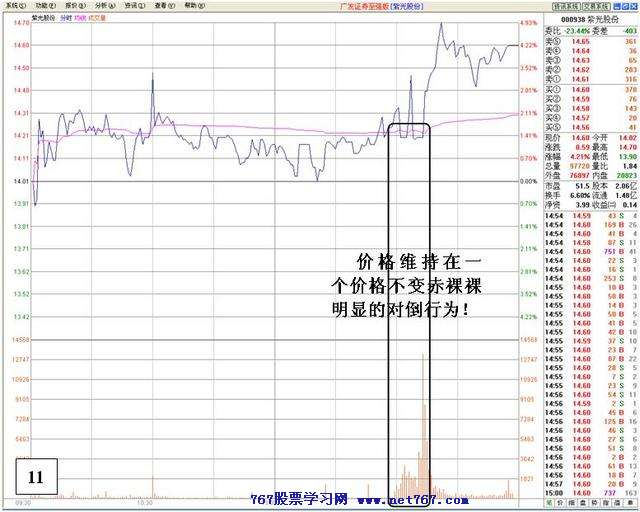Screen dimensions: 640x512
Task: Click the 均线 label in chart legend
Action: point(80,17)
